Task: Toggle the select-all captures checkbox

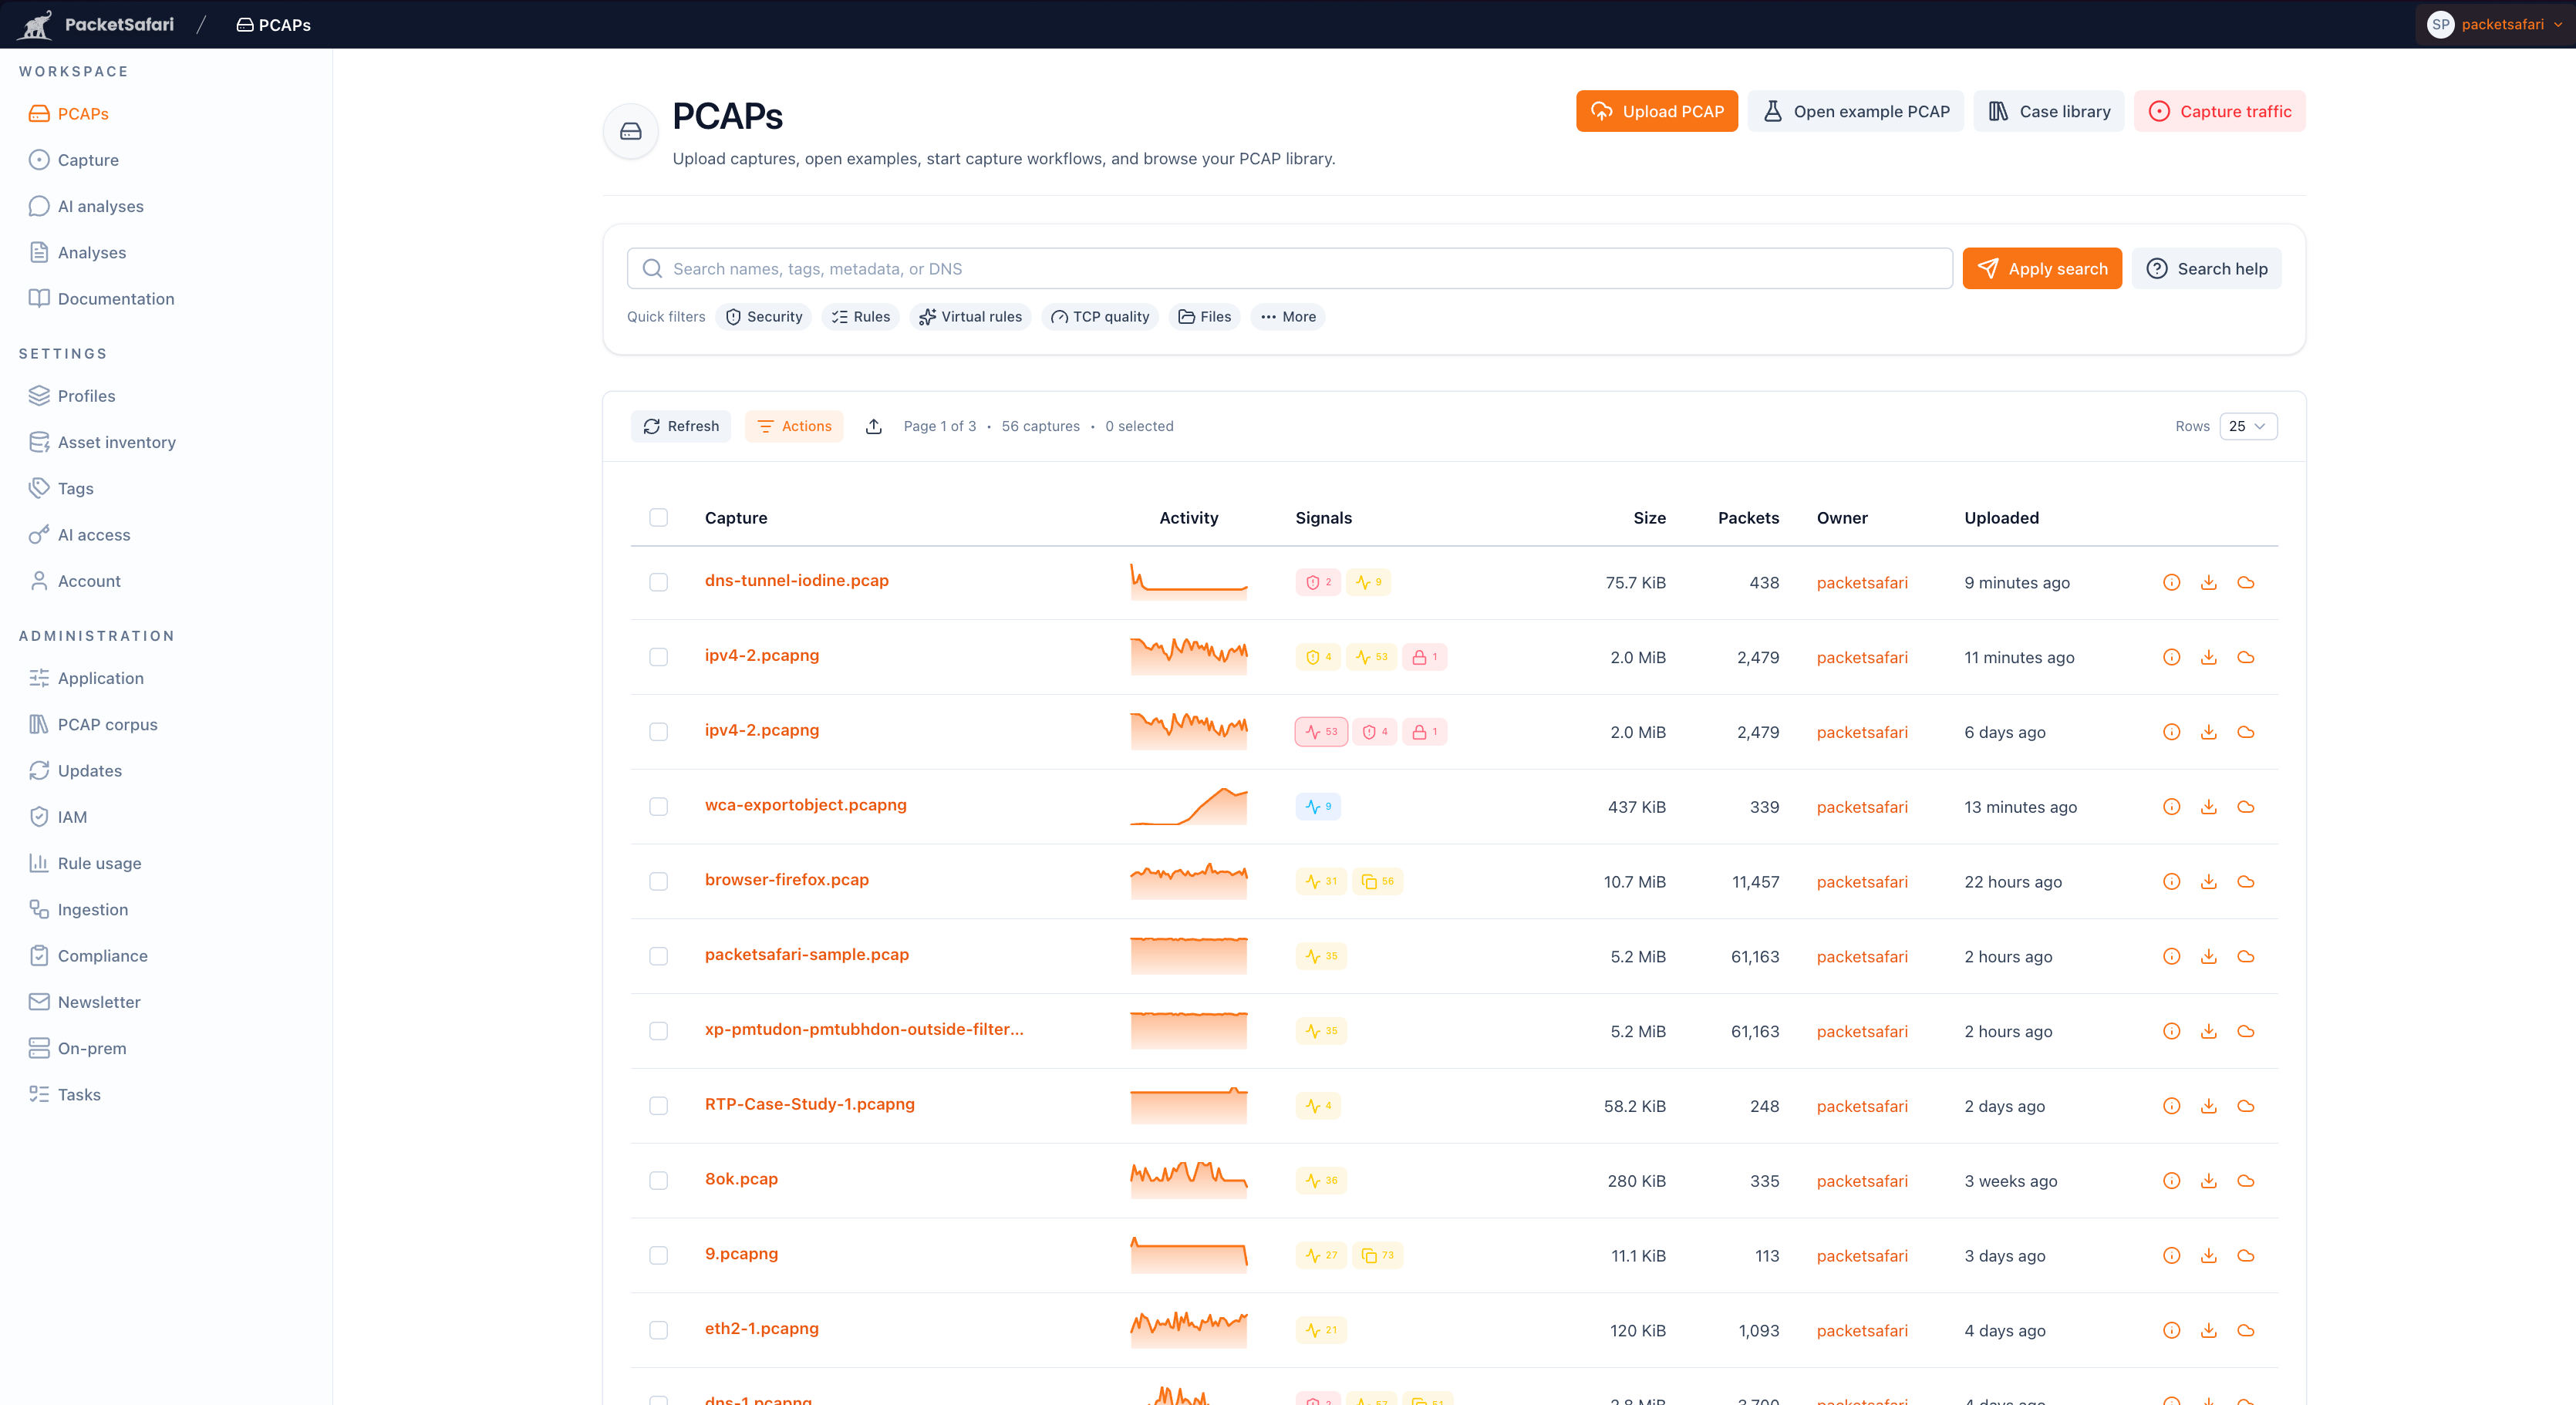Action: click(x=658, y=517)
